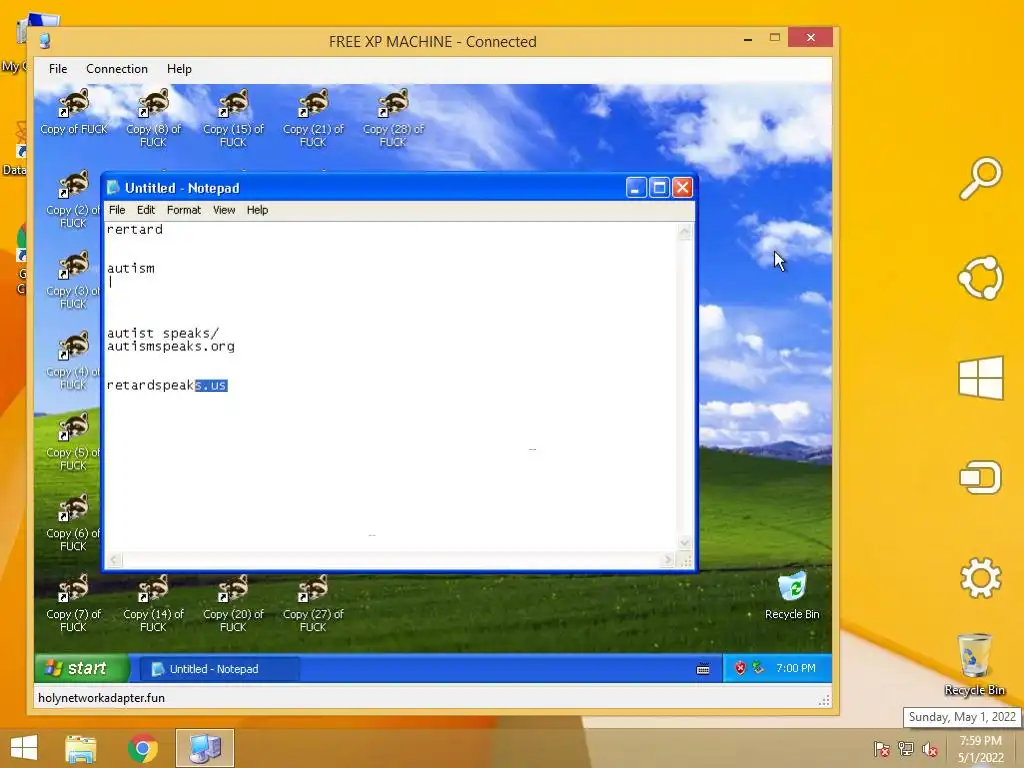Click 'holynetworkadapter.fun' in viewer status bar

[101, 698]
